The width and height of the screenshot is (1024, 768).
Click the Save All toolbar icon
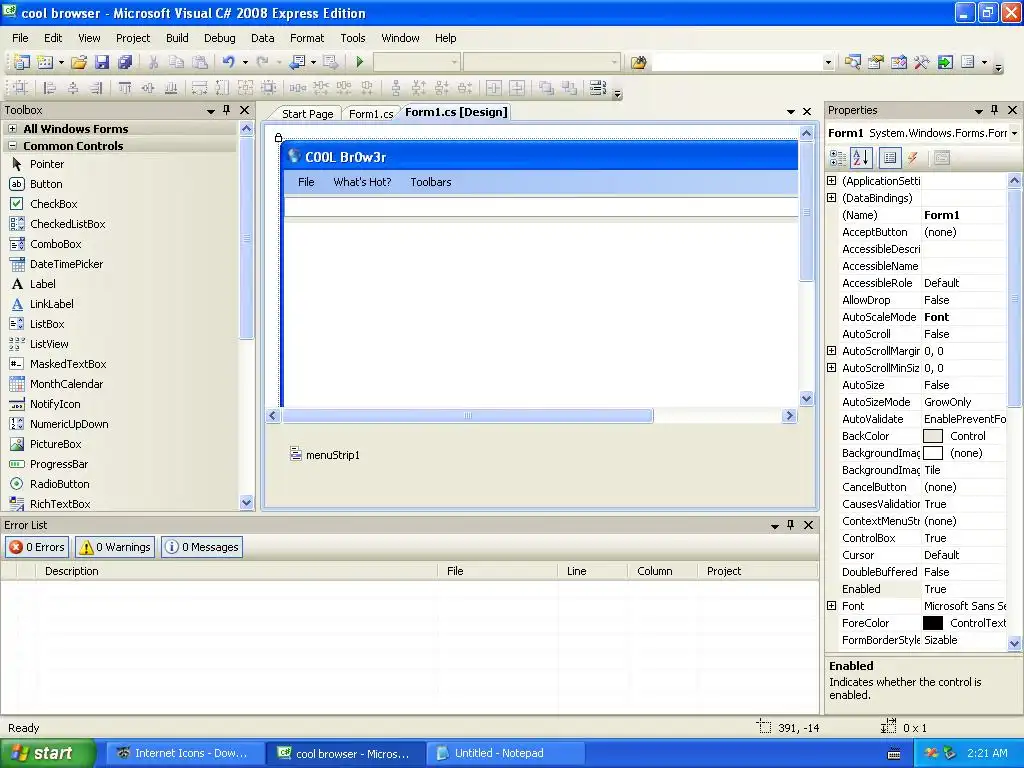125,62
